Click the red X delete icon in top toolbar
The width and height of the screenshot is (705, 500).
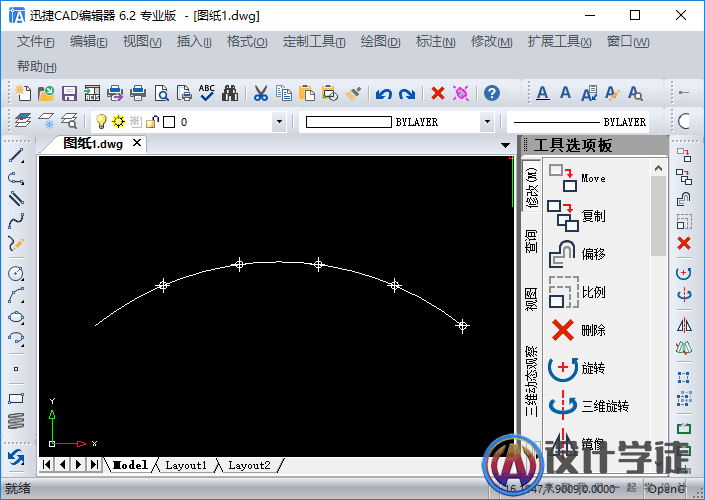pos(437,94)
